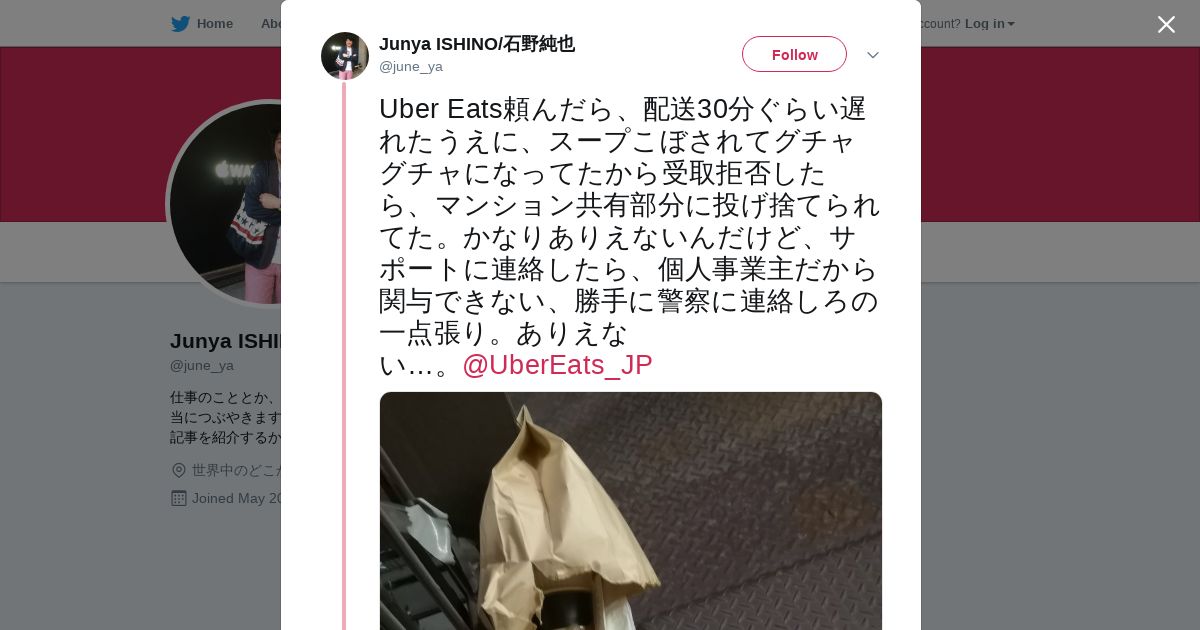The height and width of the screenshot is (630, 1200).
Task: Click the Junya ISHINO/石野純也 display name
Action: click(477, 44)
